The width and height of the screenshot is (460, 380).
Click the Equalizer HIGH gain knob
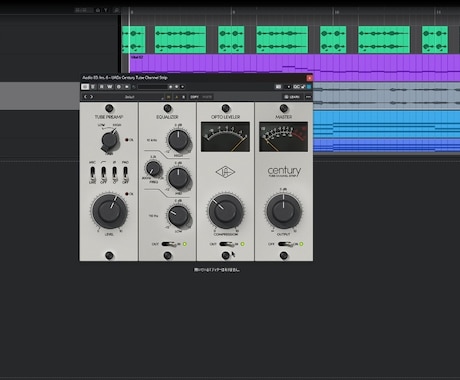point(179,140)
